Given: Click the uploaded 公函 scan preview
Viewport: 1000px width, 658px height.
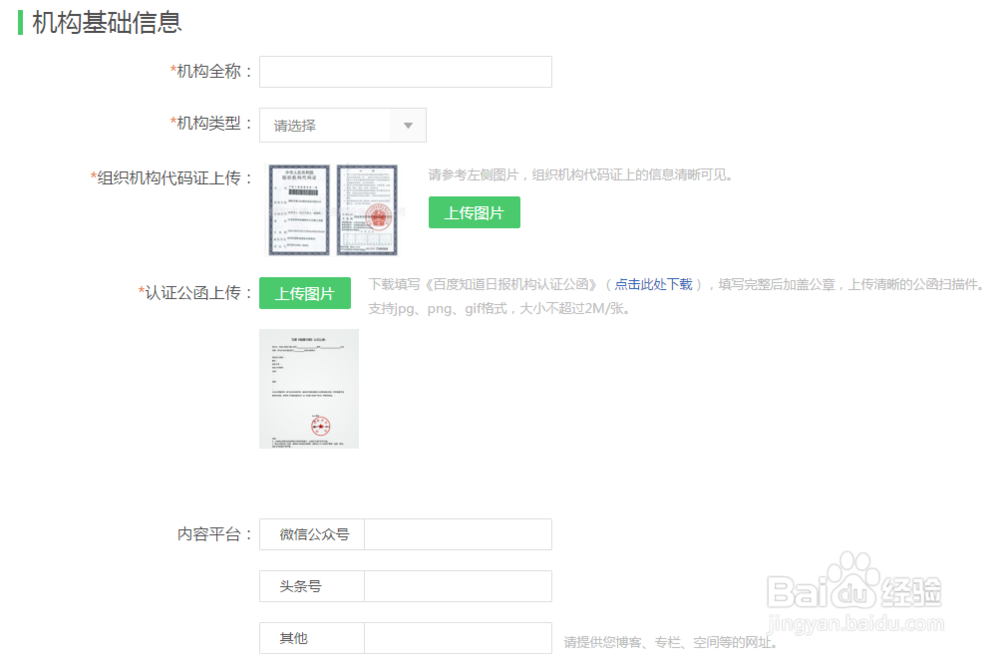Looking at the screenshot, I should pos(309,389).
